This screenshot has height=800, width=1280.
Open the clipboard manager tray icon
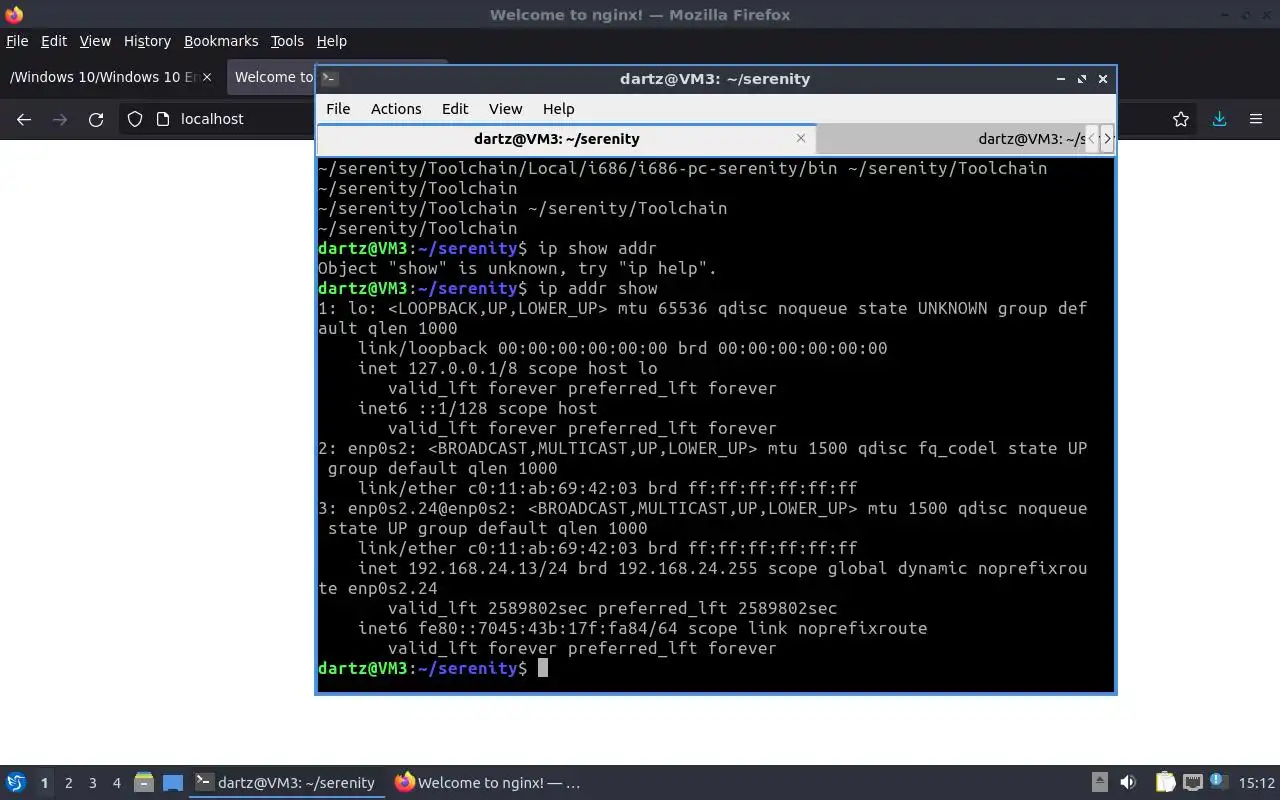pos(1165,782)
